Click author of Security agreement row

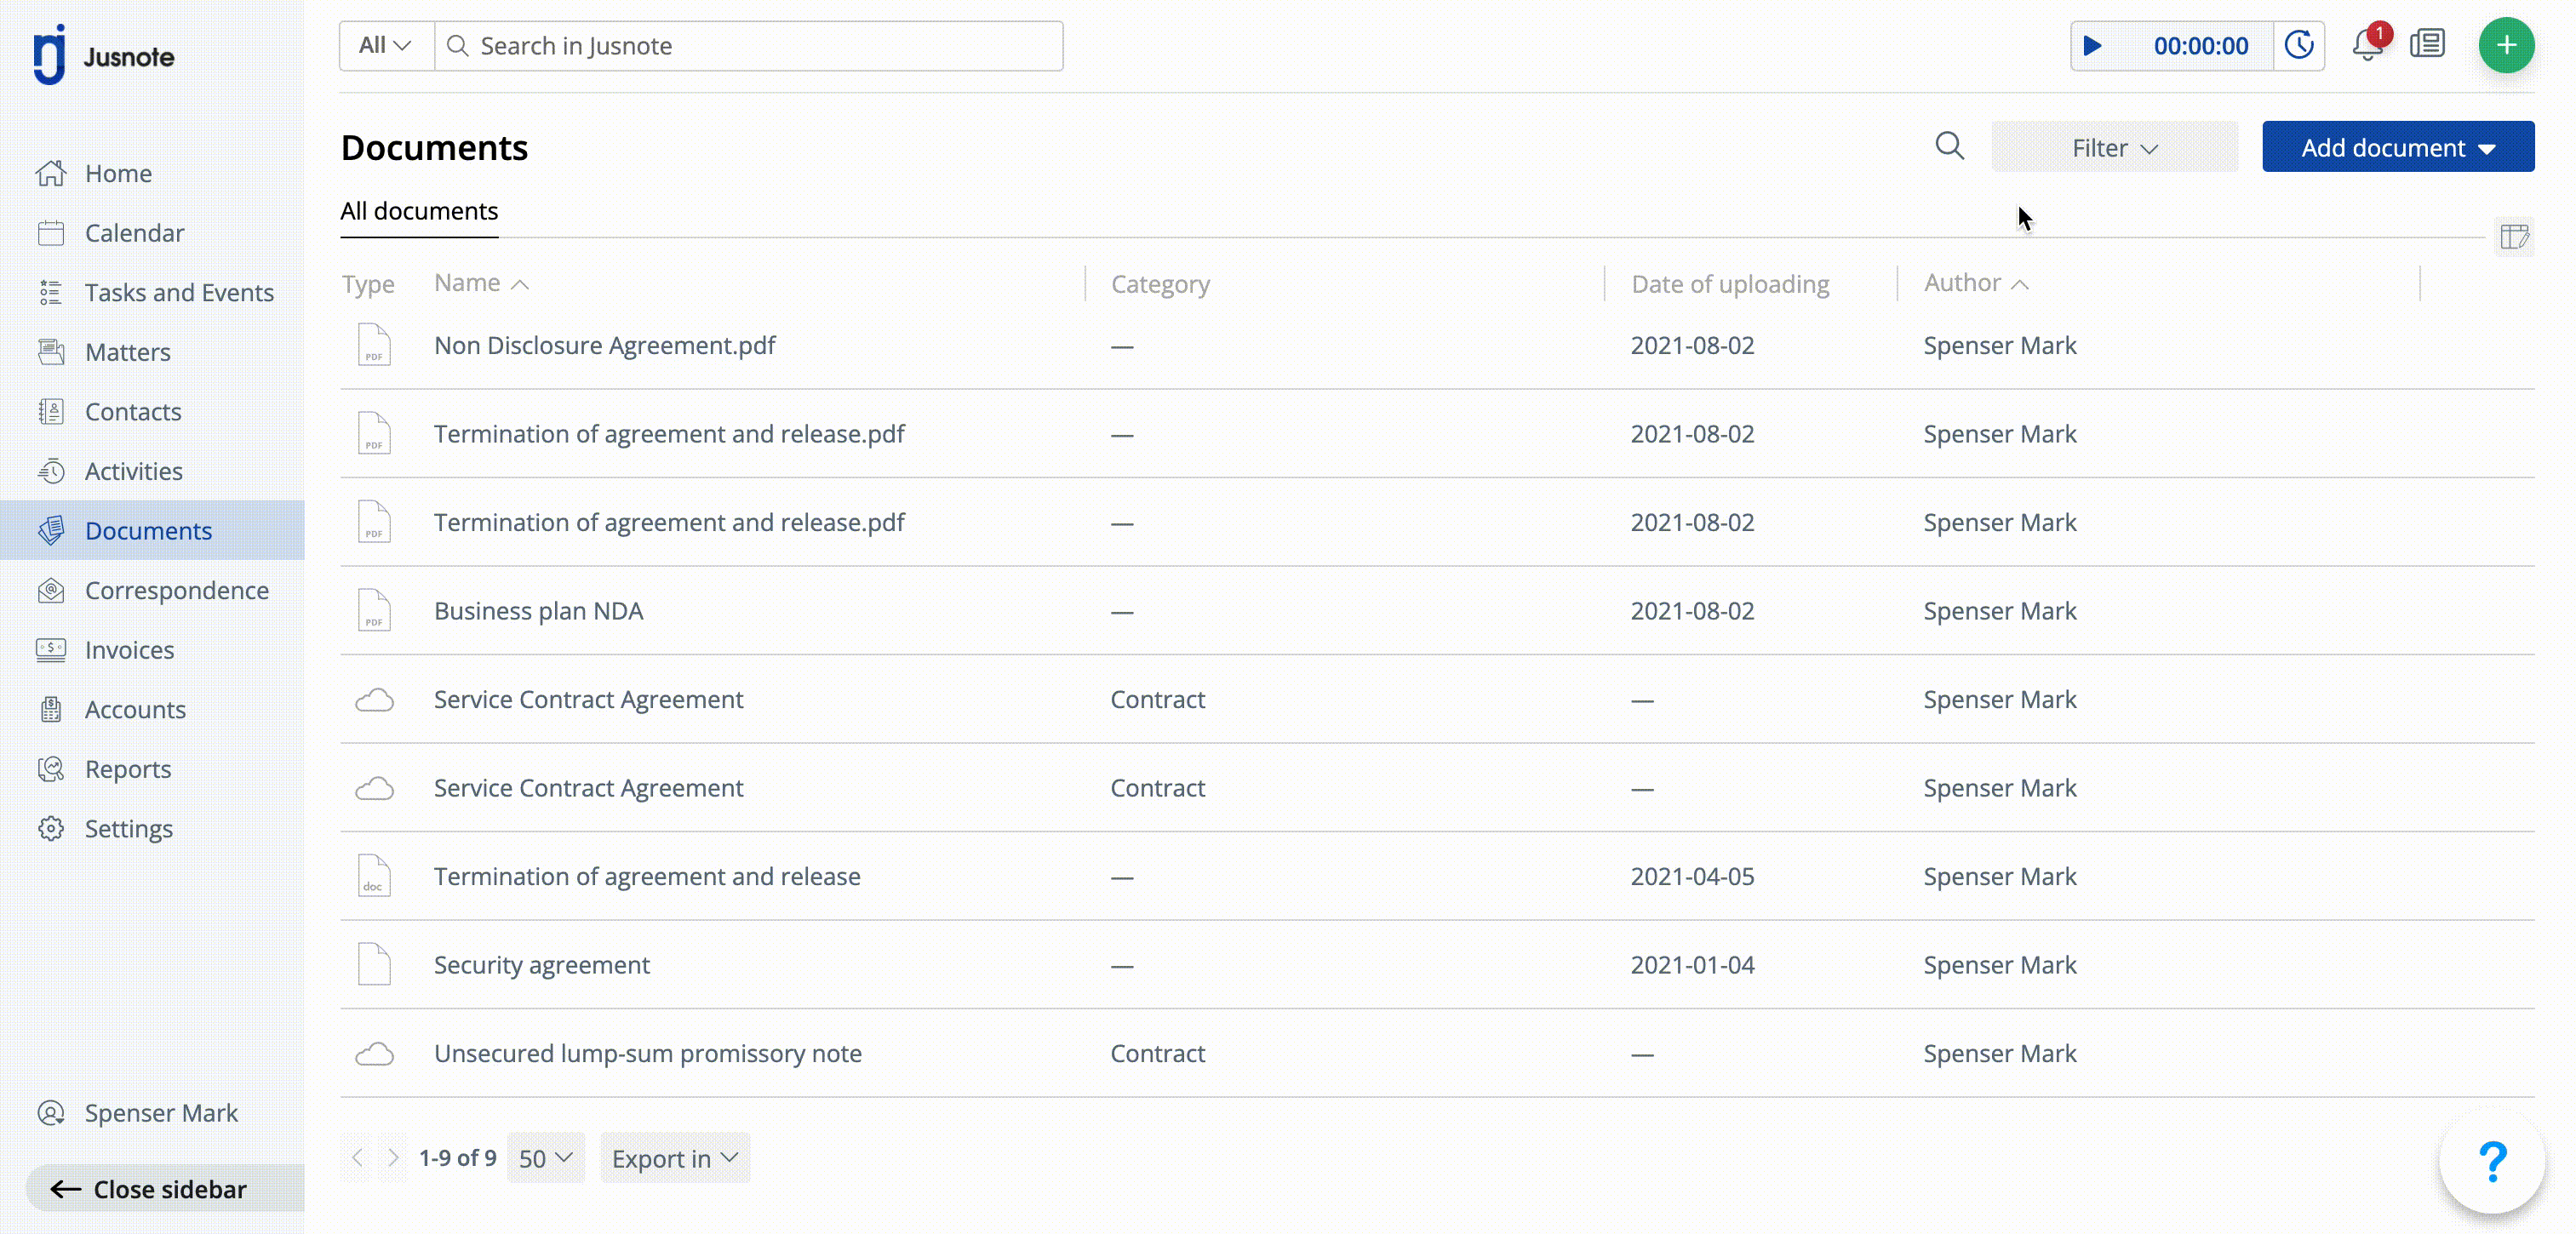tap(2000, 964)
